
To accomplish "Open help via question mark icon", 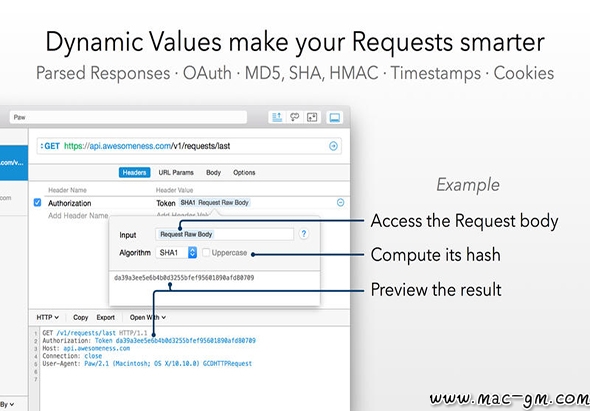I will point(304,234).
